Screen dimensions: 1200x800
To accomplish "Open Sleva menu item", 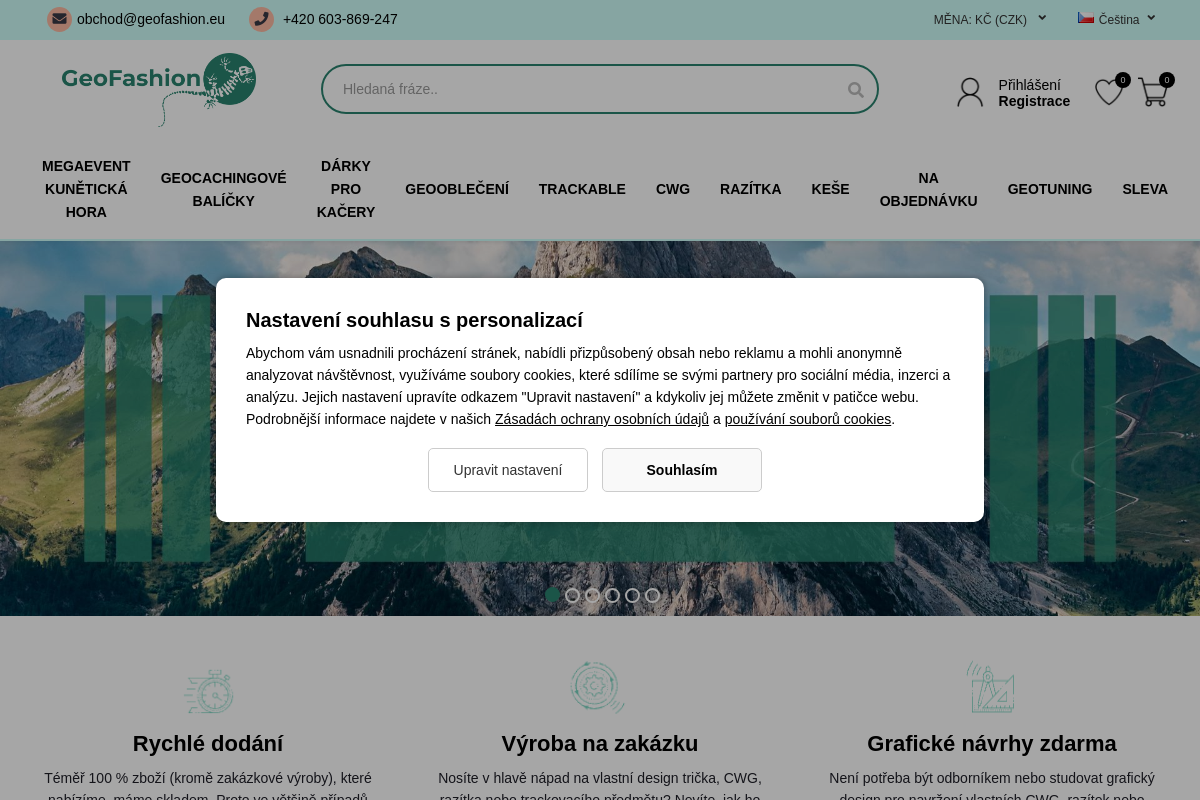I will pos(1145,189).
